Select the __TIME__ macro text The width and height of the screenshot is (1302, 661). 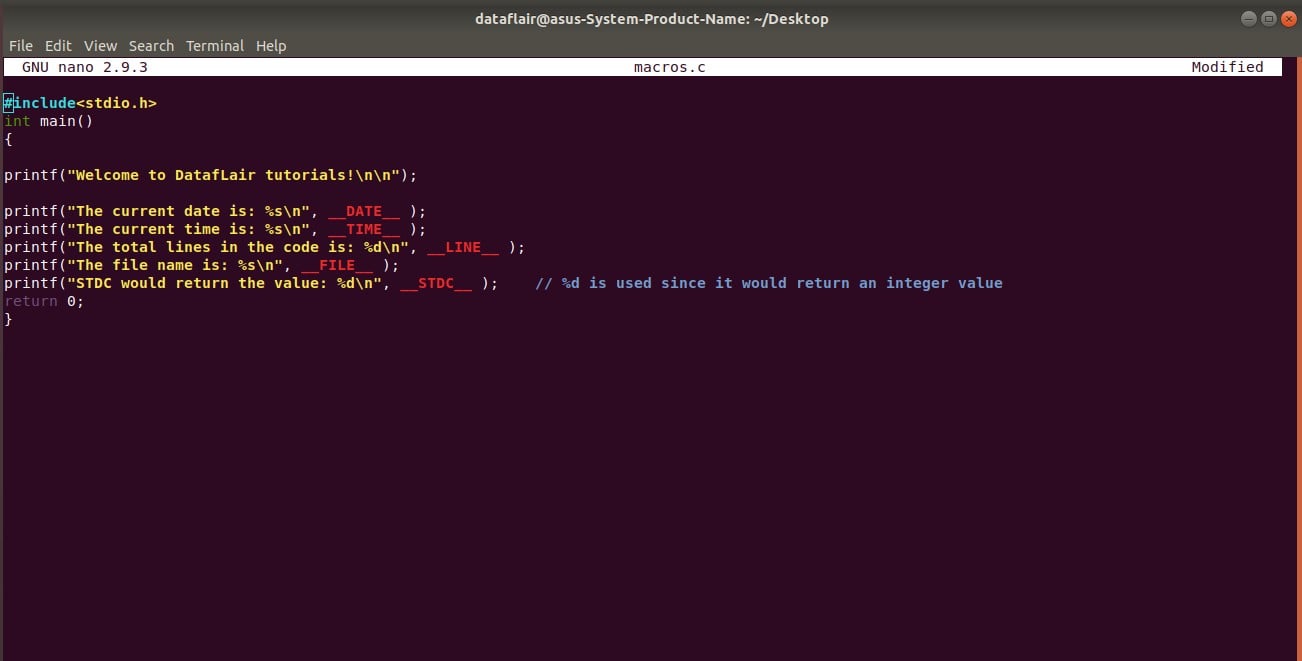point(365,229)
